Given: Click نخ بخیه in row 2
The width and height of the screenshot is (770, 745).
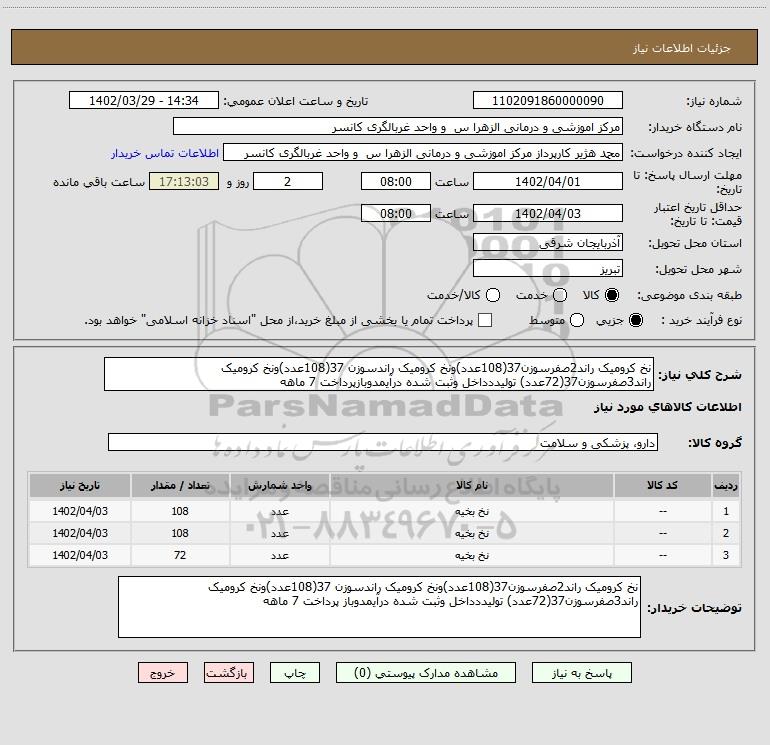Looking at the screenshot, I should [x=472, y=533].
